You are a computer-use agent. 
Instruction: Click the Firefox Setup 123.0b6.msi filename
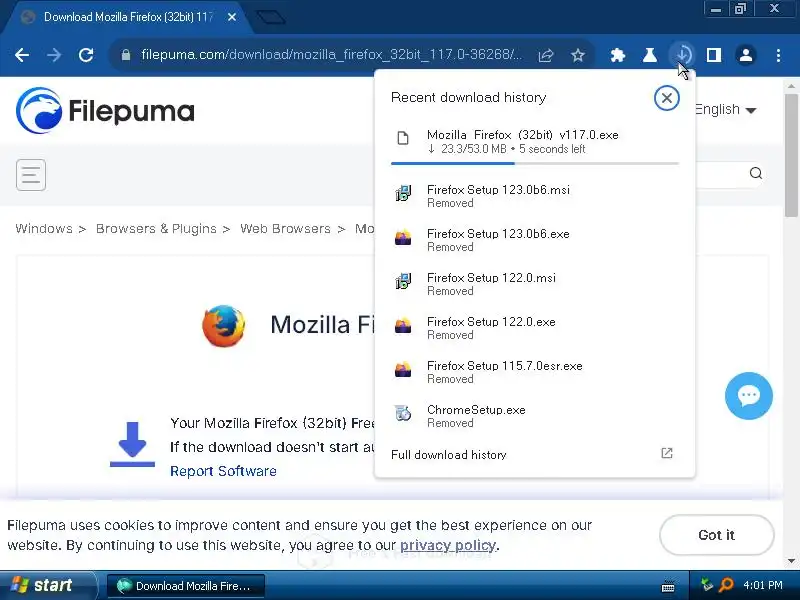(498, 190)
